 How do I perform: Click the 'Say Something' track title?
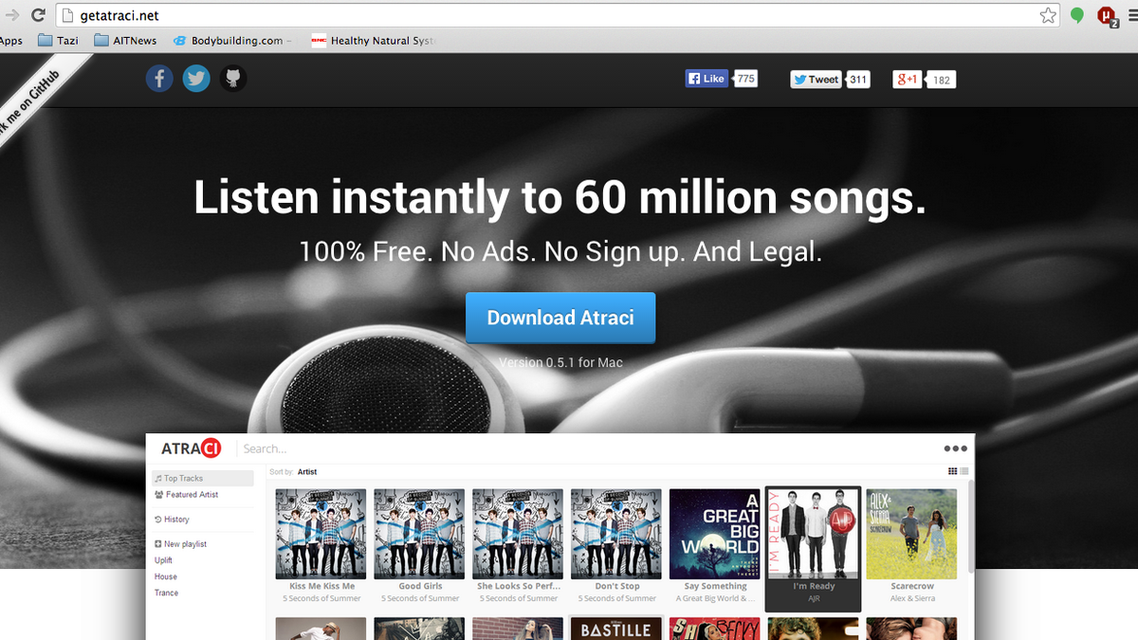click(715, 586)
